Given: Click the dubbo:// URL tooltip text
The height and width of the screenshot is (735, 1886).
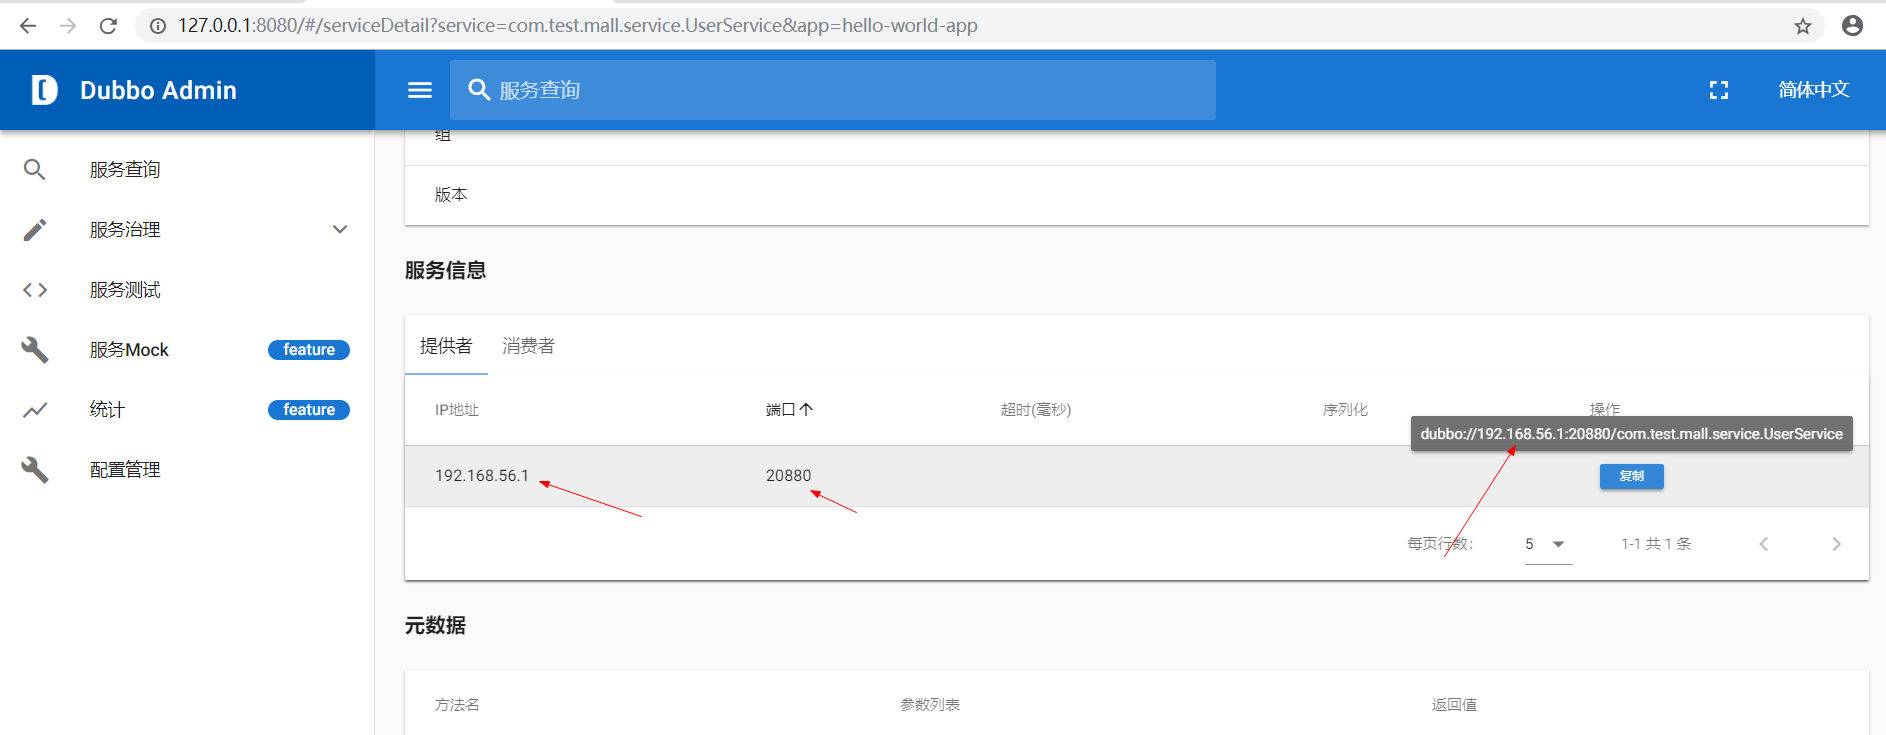Looking at the screenshot, I should coord(1631,434).
